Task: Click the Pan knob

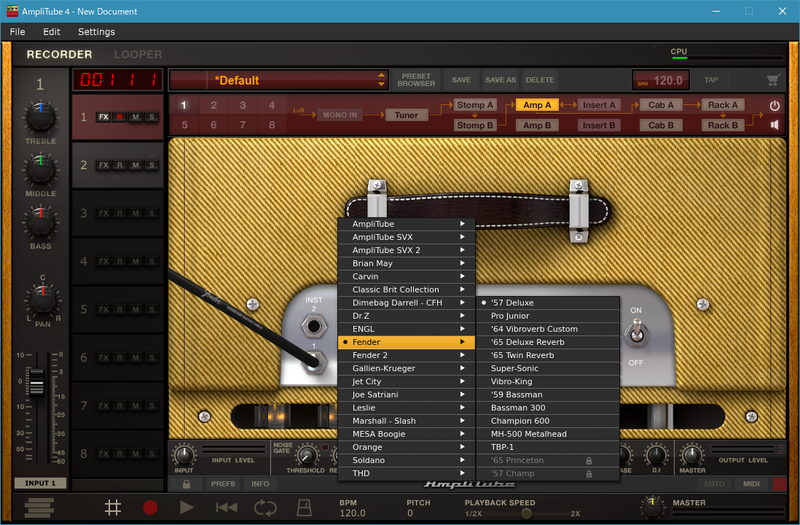Action: 43,300
